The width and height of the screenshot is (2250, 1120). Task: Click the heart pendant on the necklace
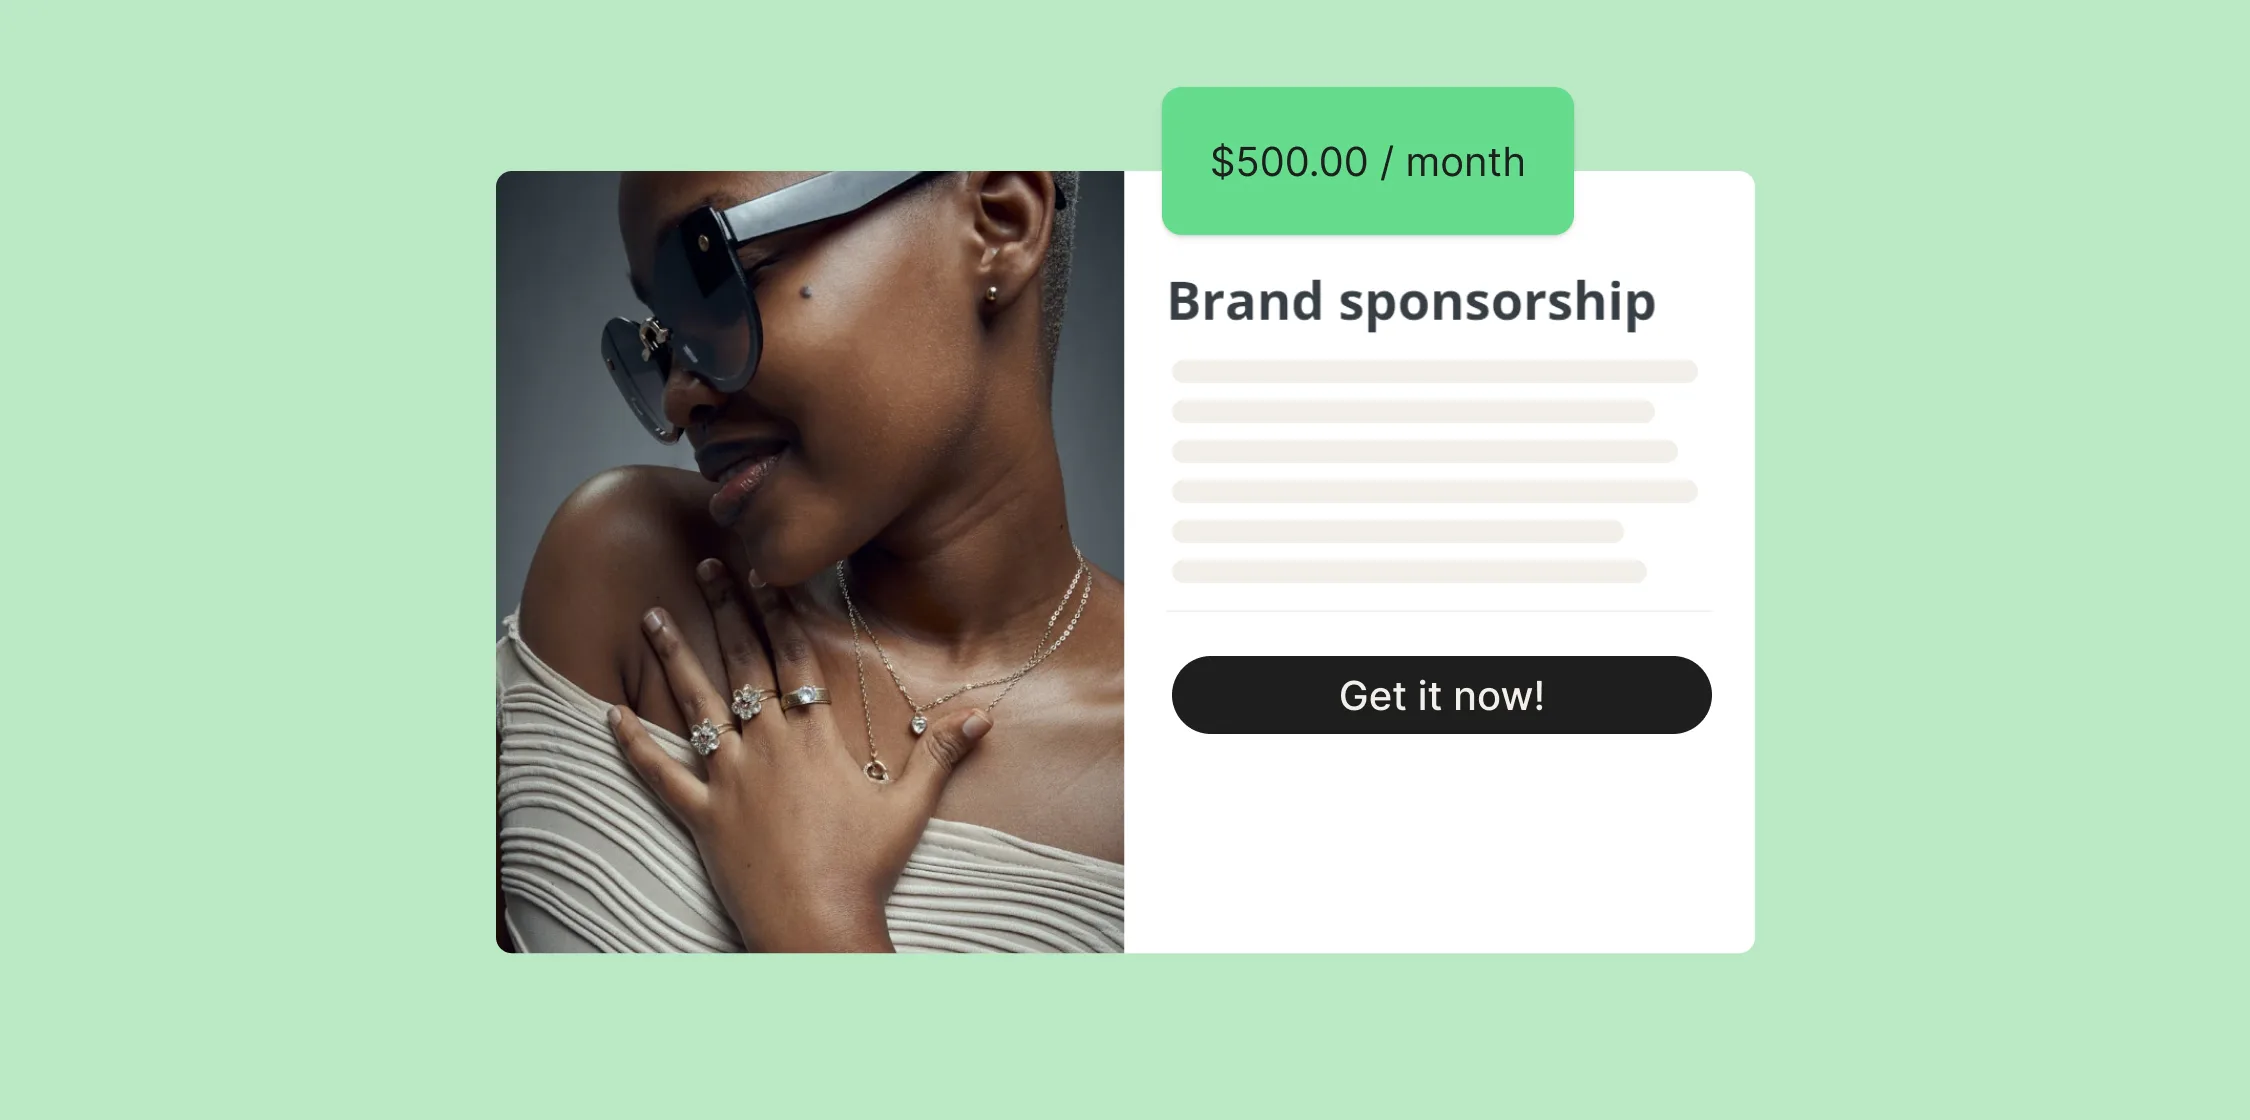pyautogui.click(x=918, y=724)
